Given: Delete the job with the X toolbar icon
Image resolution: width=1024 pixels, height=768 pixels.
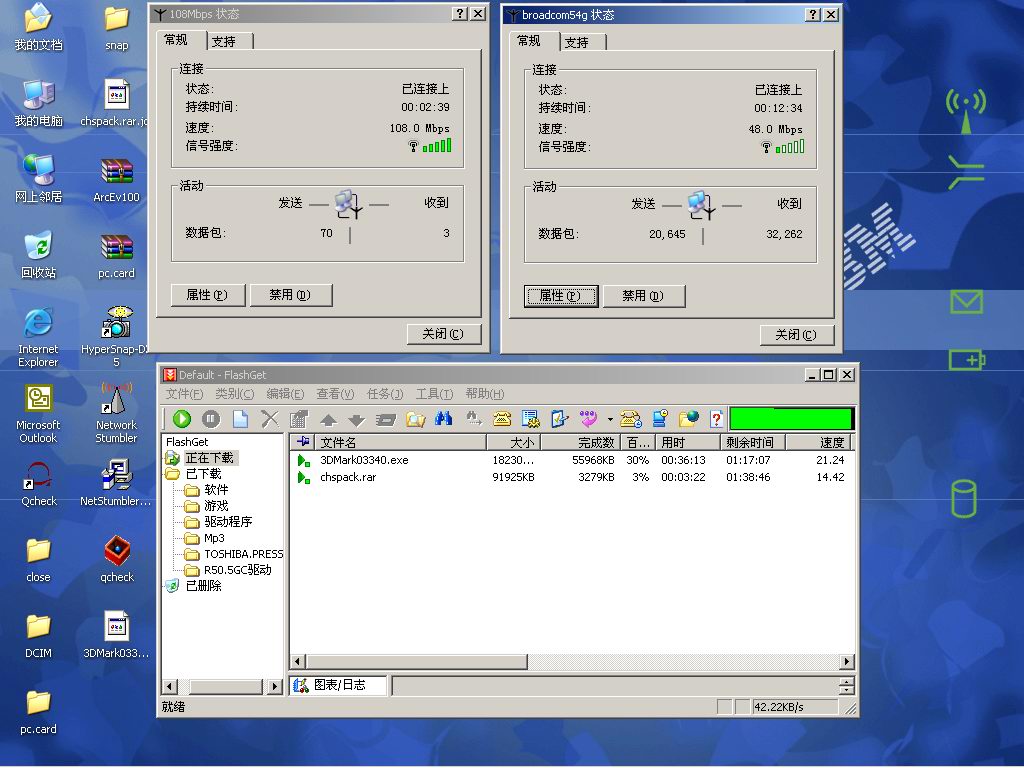Looking at the screenshot, I should (x=270, y=419).
